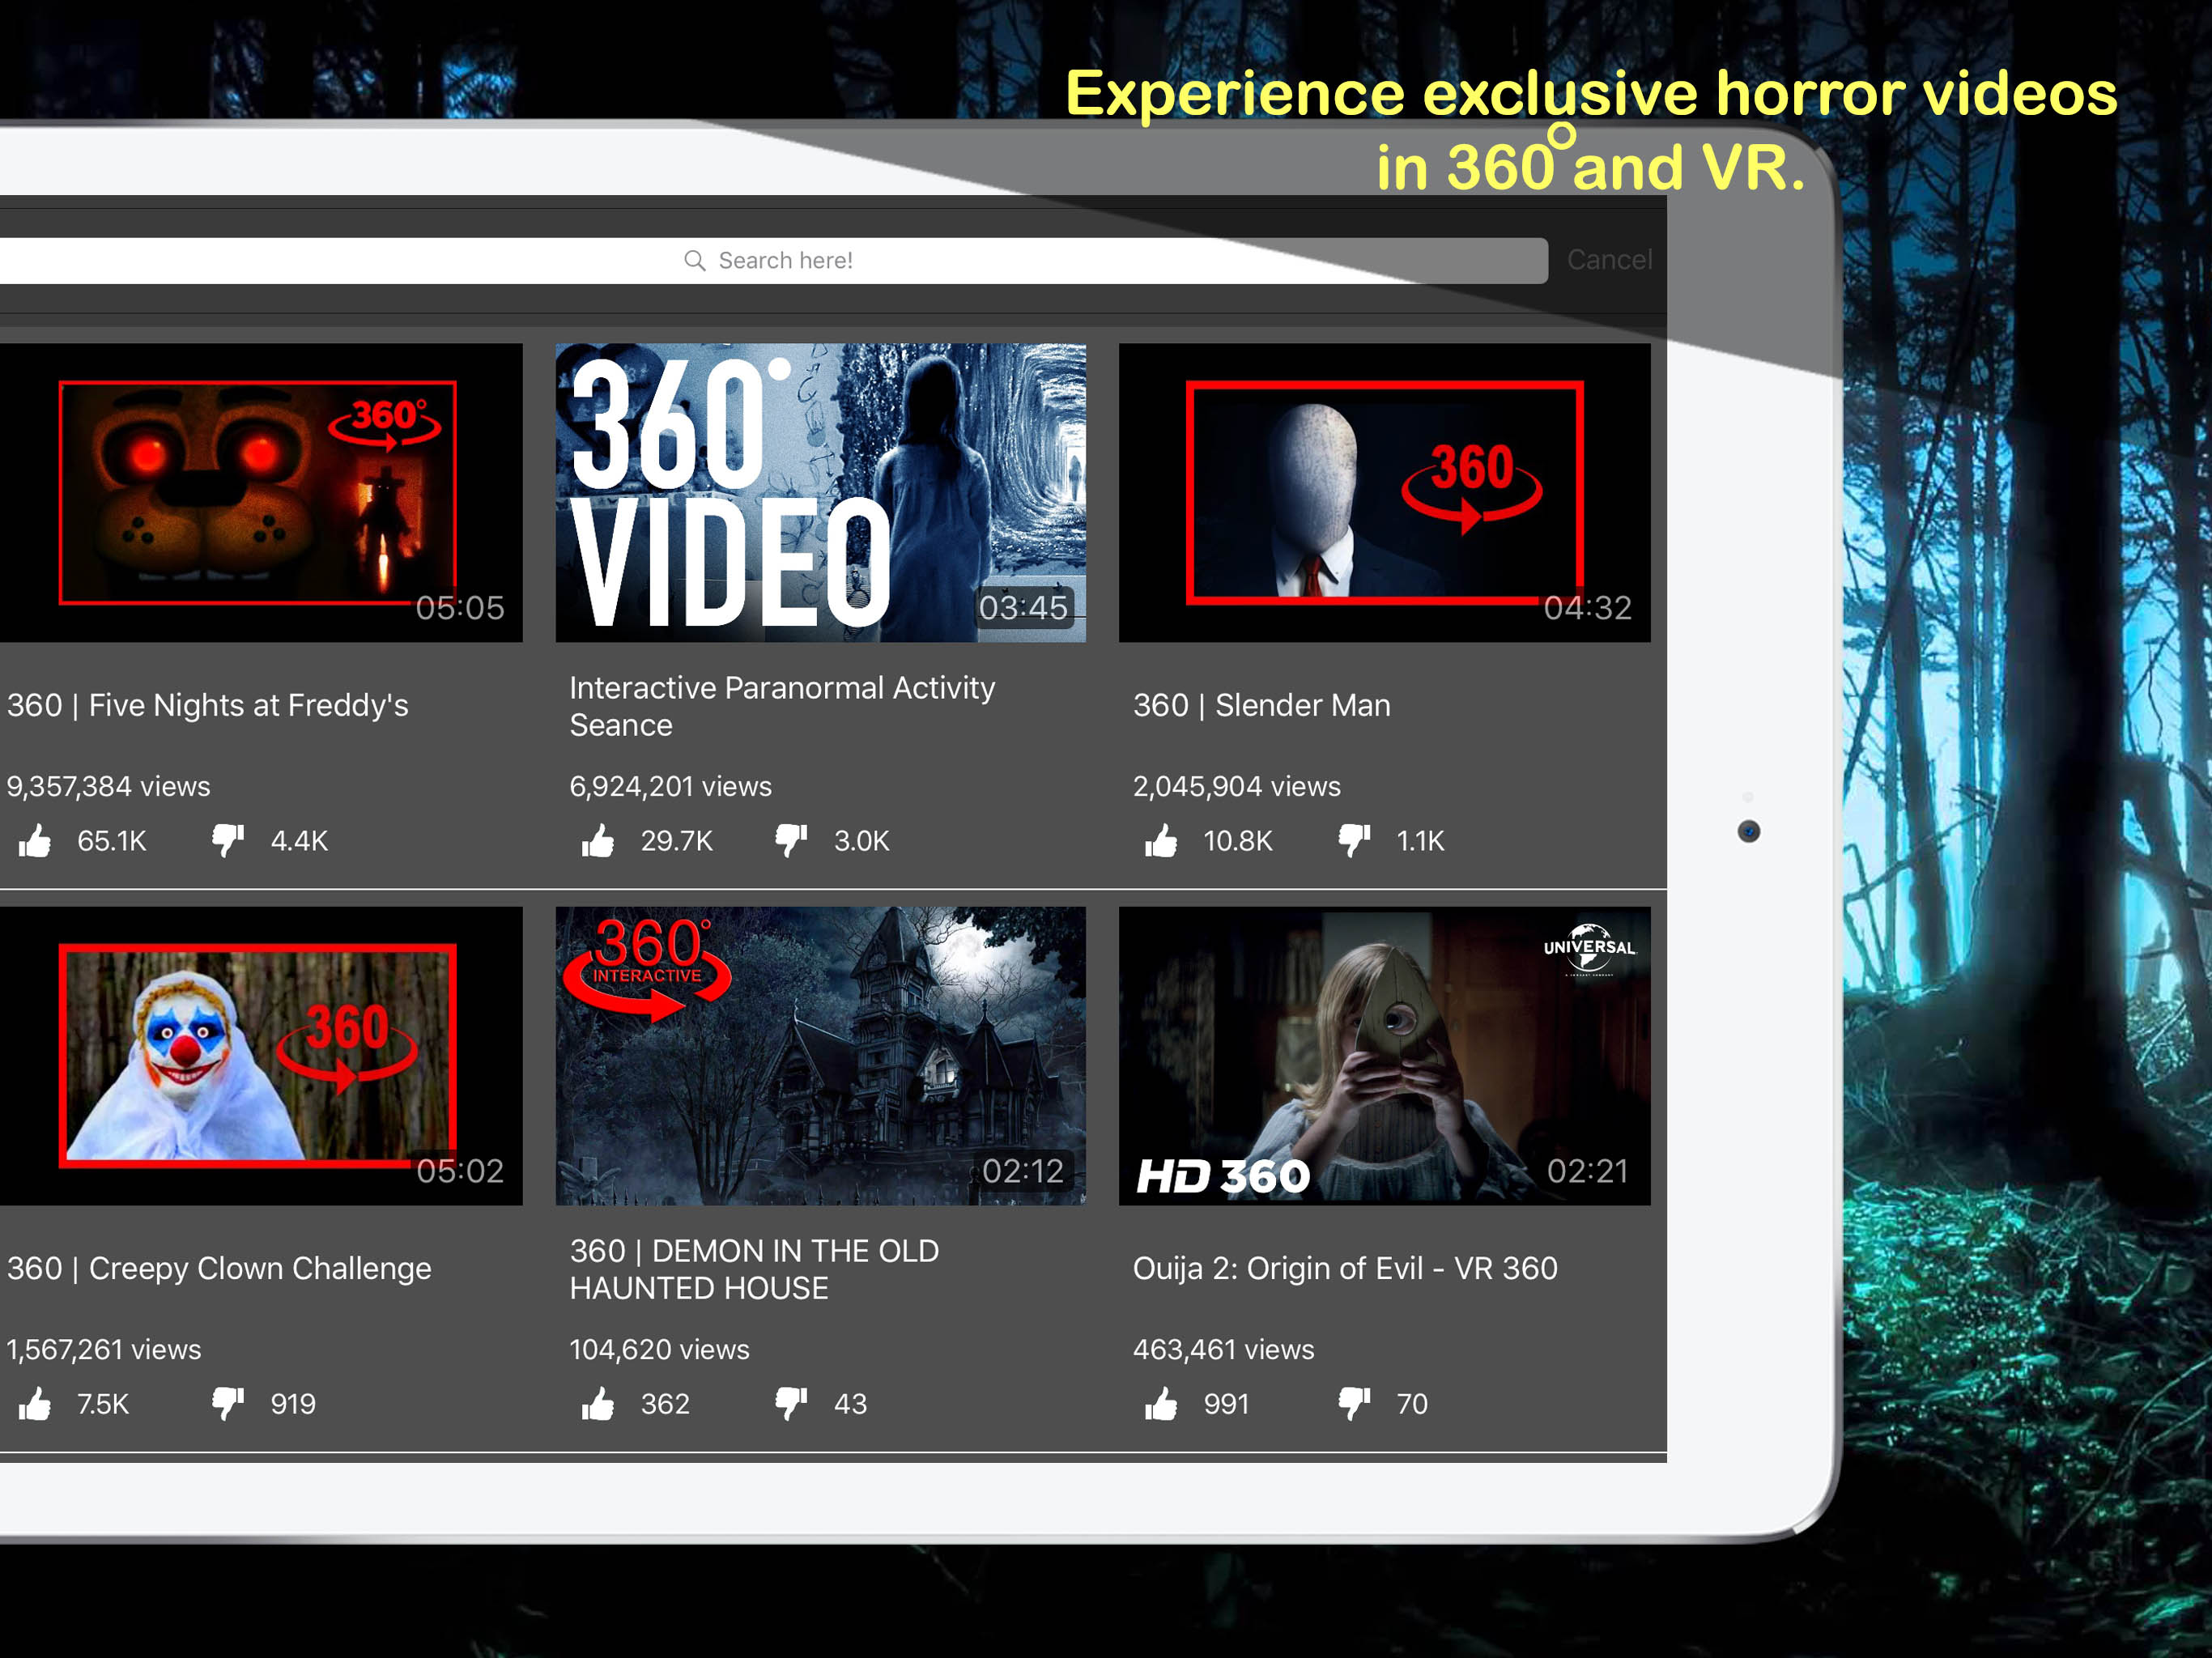Image resolution: width=2212 pixels, height=1658 pixels.
Task: Click '6,924,201 views' text
Action: click(x=671, y=787)
